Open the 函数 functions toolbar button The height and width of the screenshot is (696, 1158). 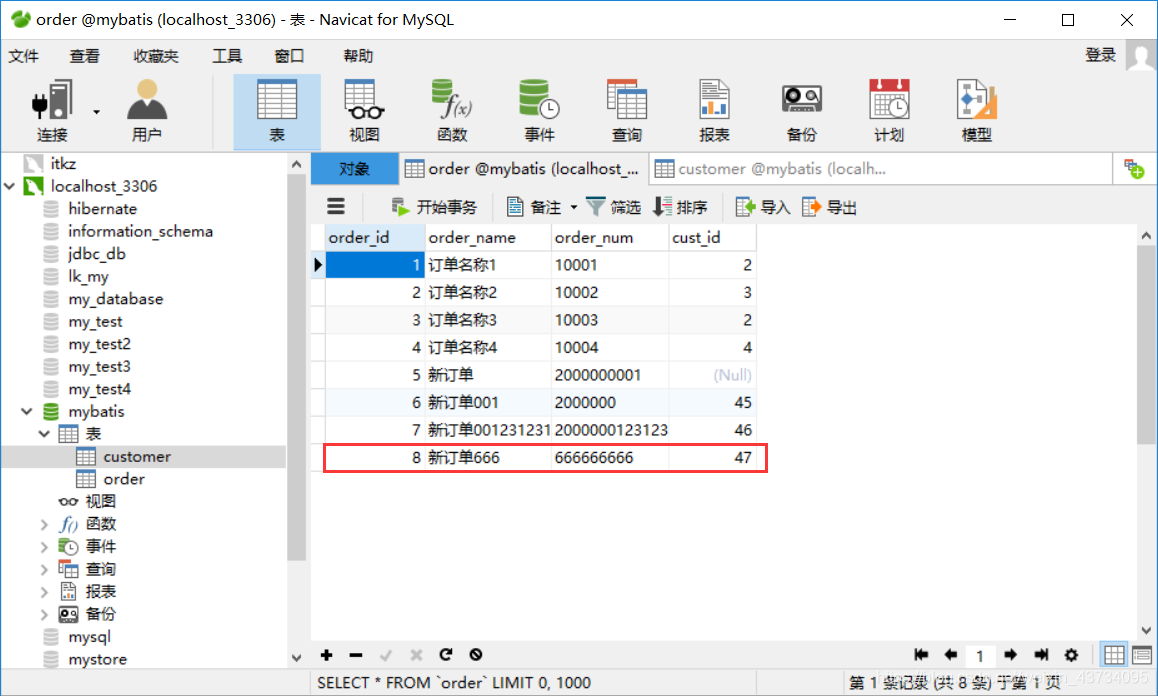[x=452, y=111]
